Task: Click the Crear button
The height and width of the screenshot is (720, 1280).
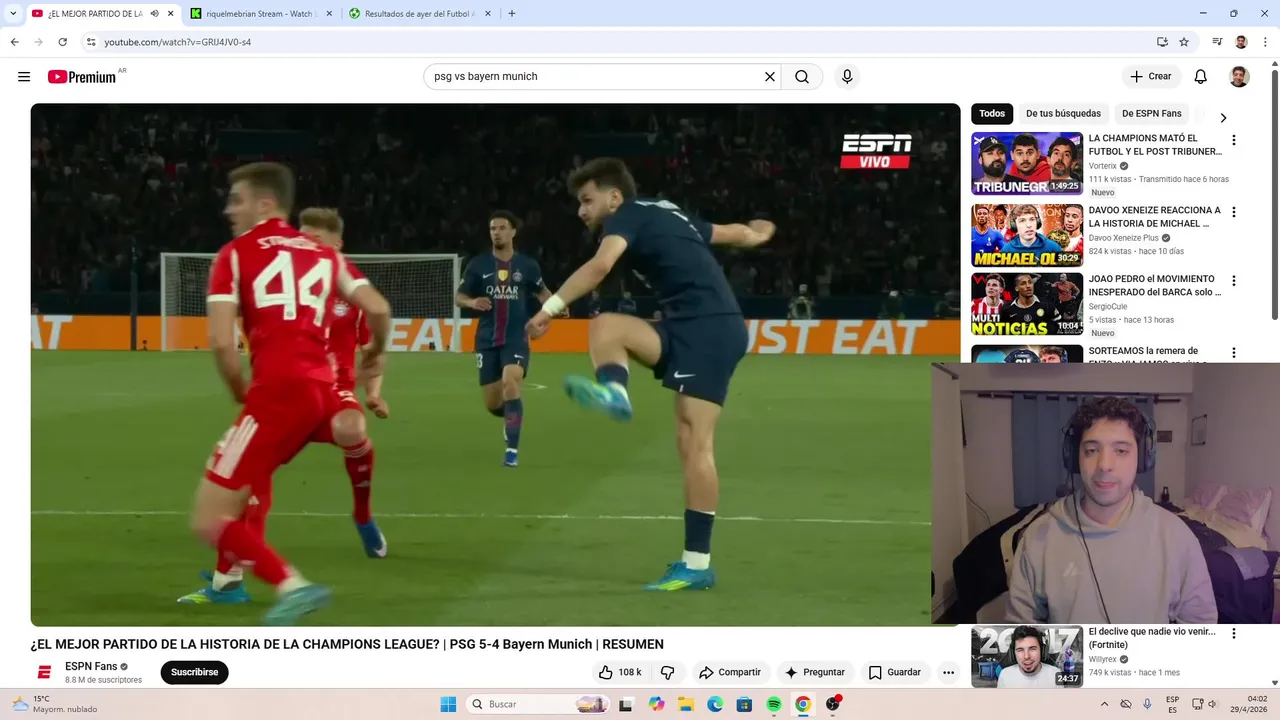Action: pyautogui.click(x=1151, y=77)
